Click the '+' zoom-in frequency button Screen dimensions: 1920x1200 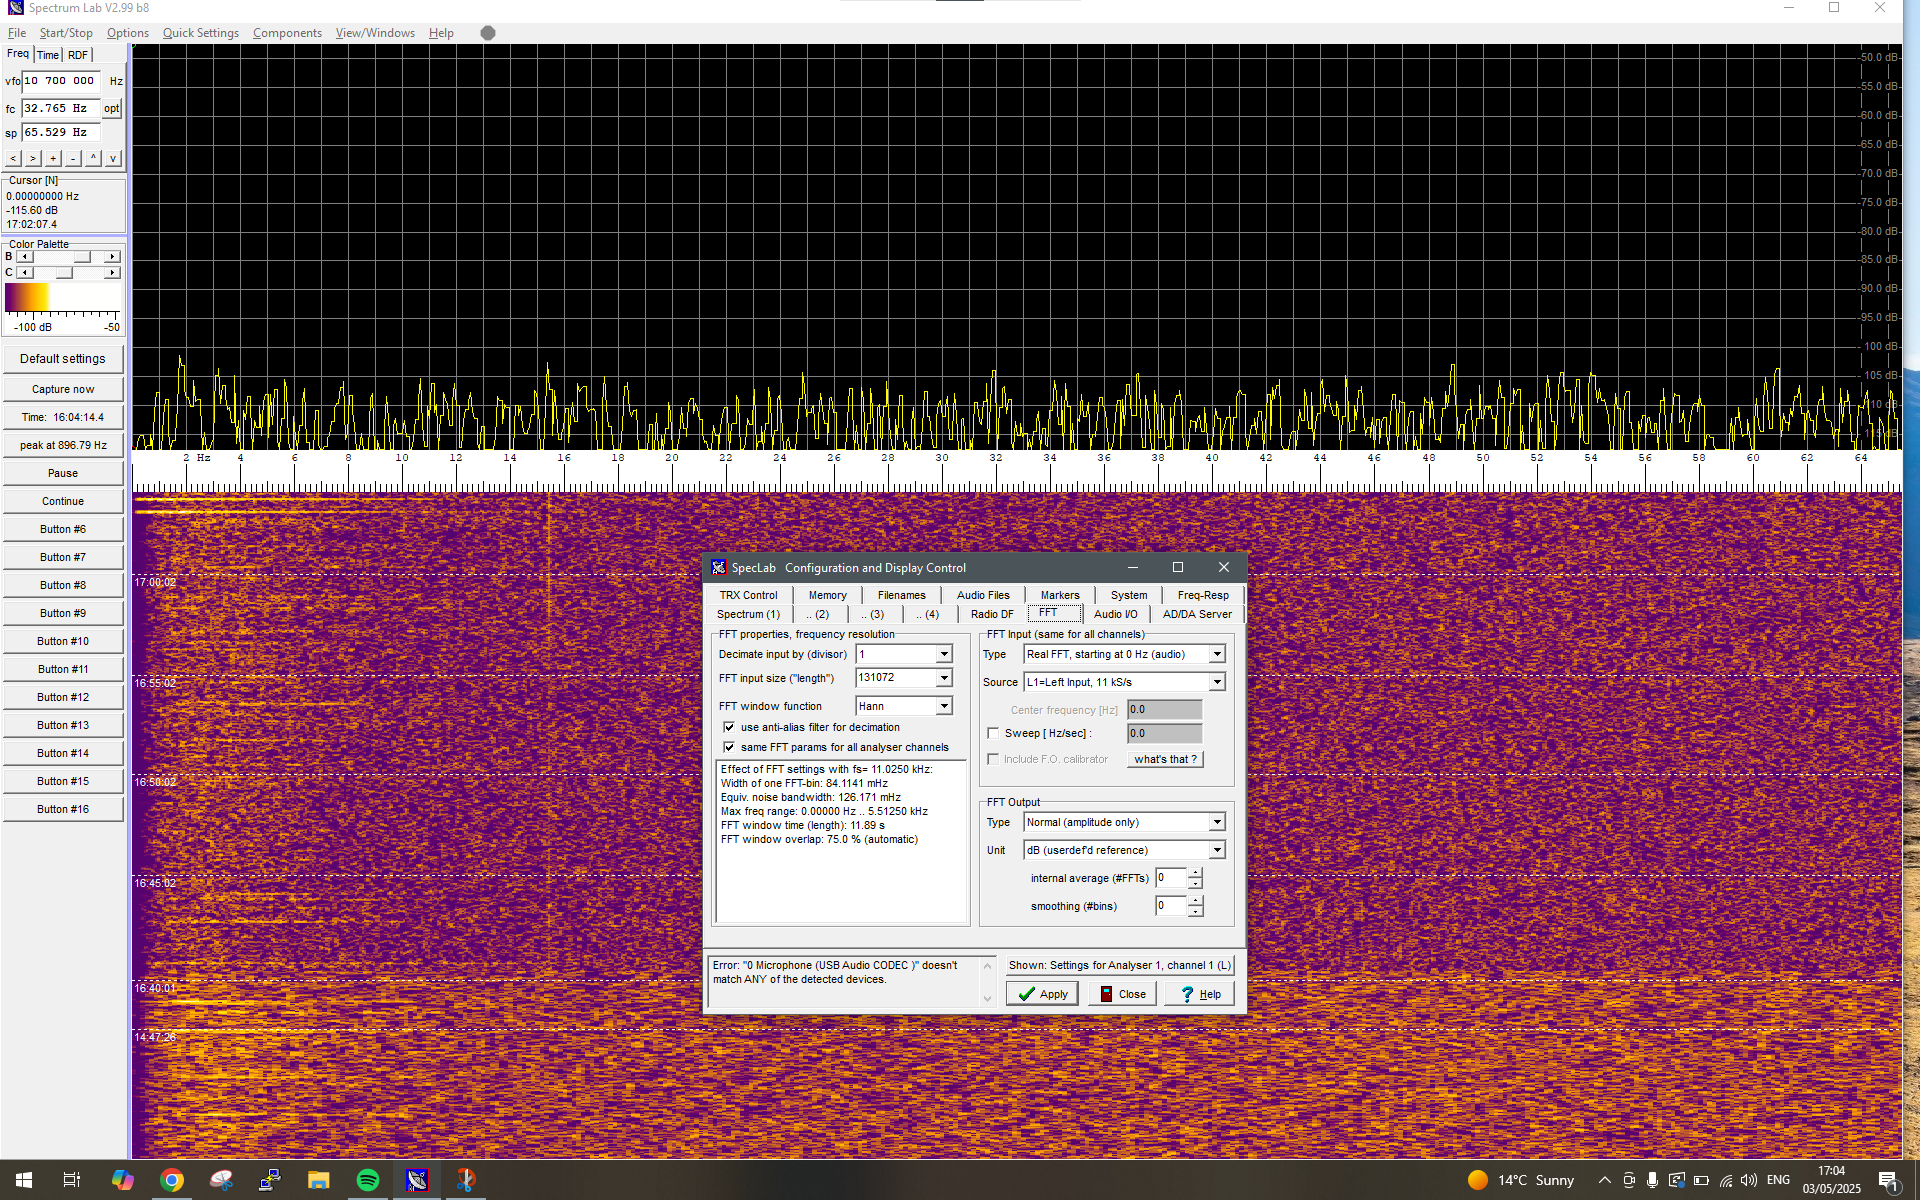[53, 158]
